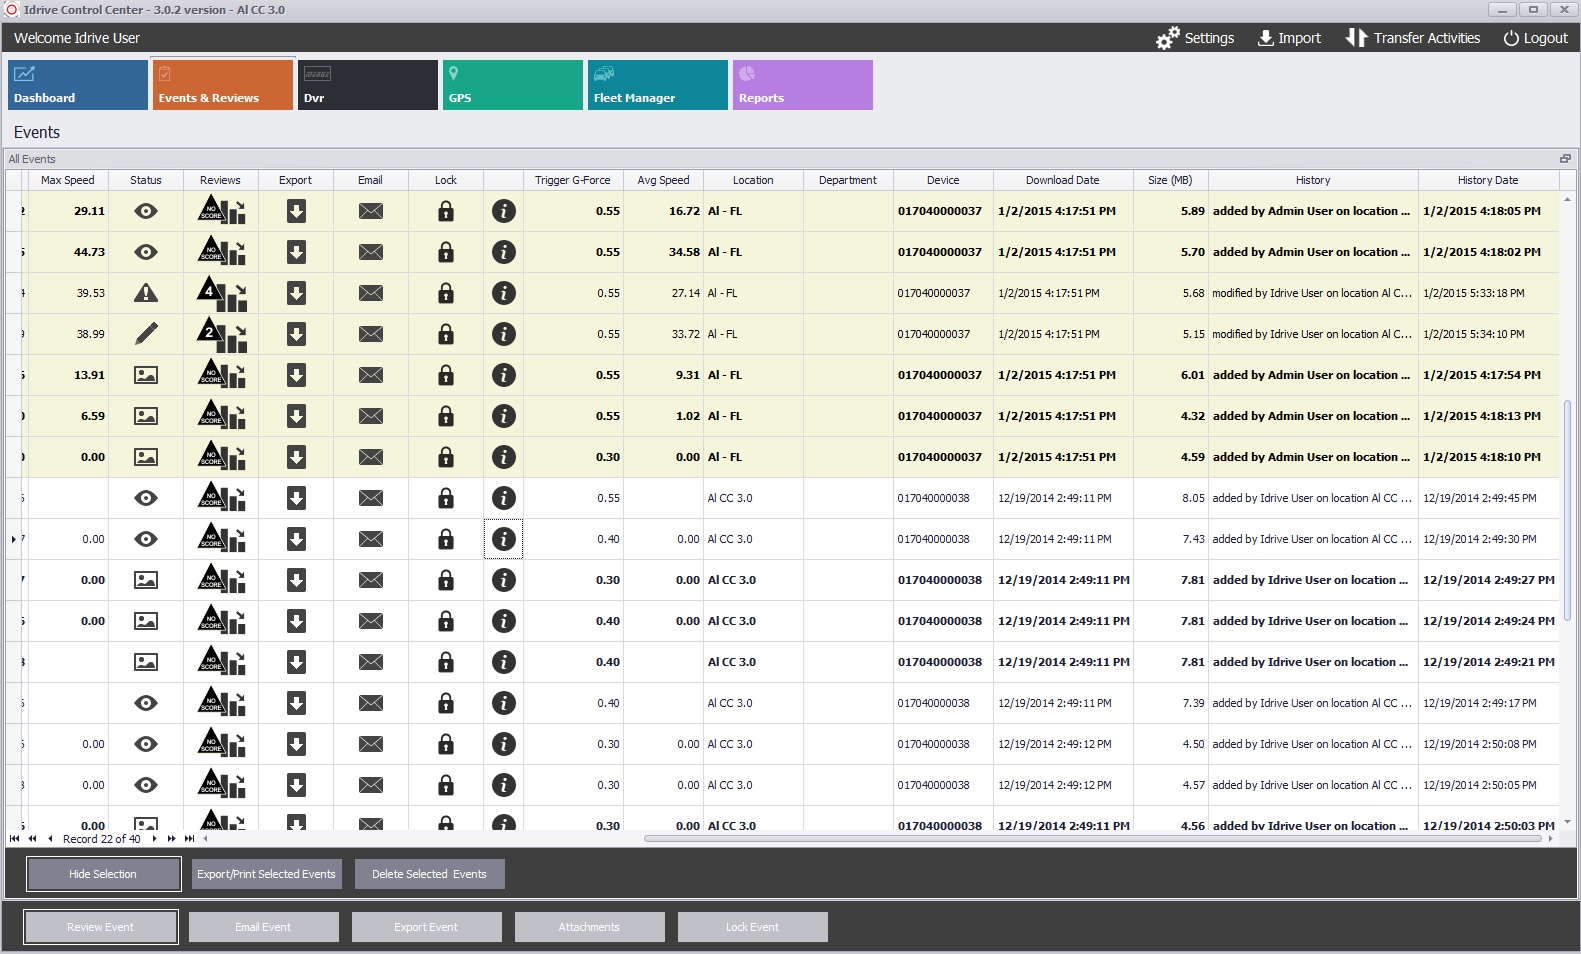Screen dimensions: 1581x954
Task: Toggle the lock for the 29.11 max speed event
Action: (446, 211)
